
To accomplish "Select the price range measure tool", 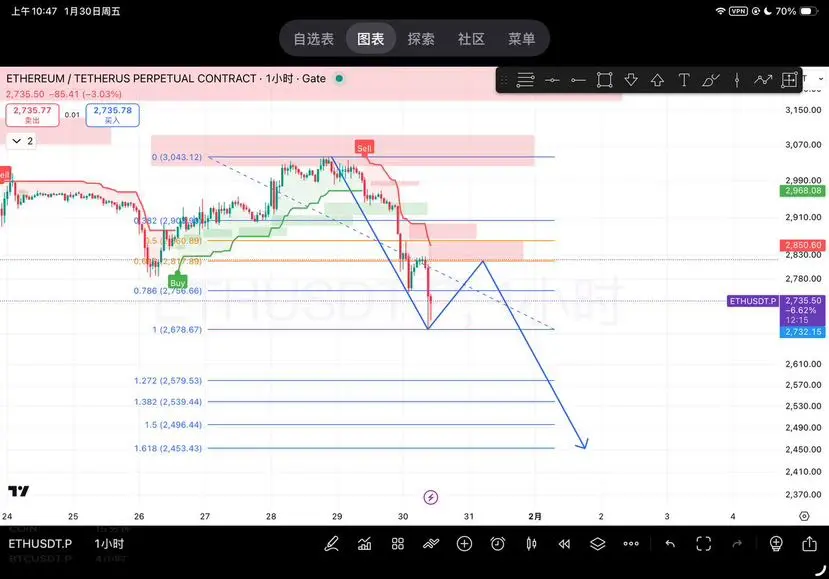I will [789, 80].
